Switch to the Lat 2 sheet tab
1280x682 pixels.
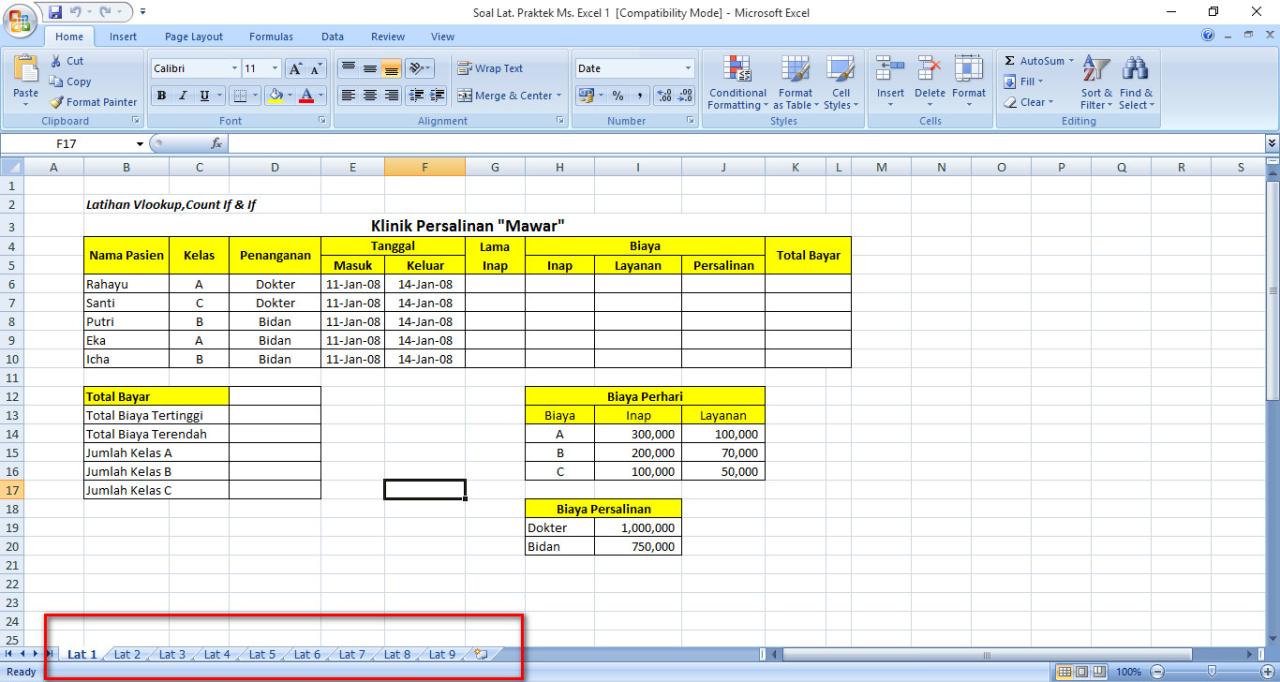point(127,654)
